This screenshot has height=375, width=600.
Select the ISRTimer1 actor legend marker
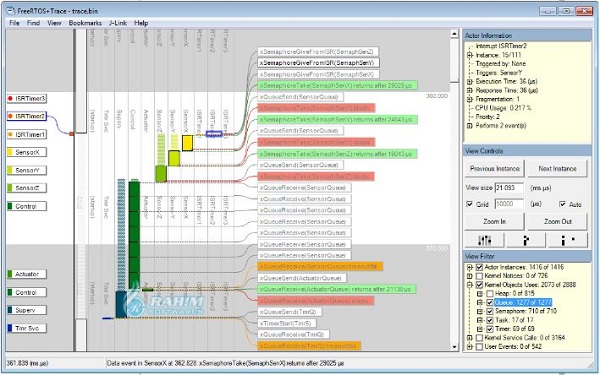tap(27, 134)
